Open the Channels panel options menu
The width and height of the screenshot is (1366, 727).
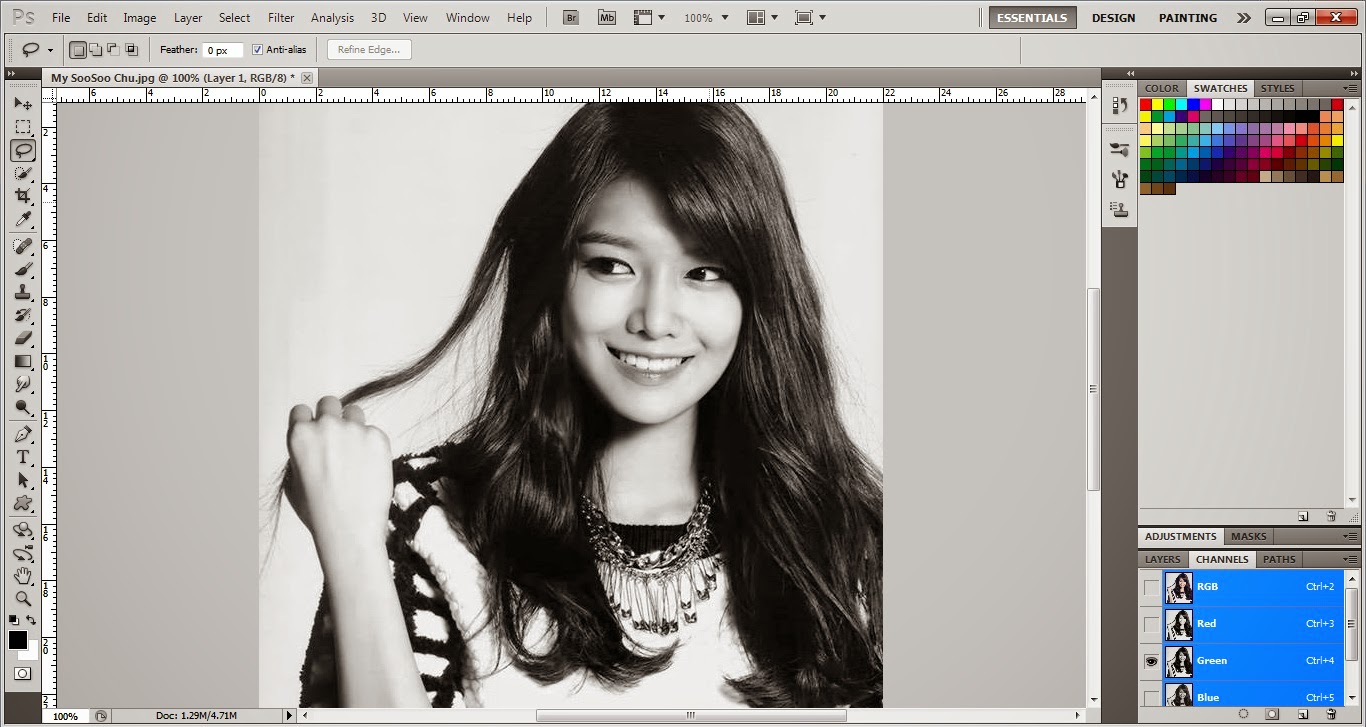pyautogui.click(x=1350, y=559)
